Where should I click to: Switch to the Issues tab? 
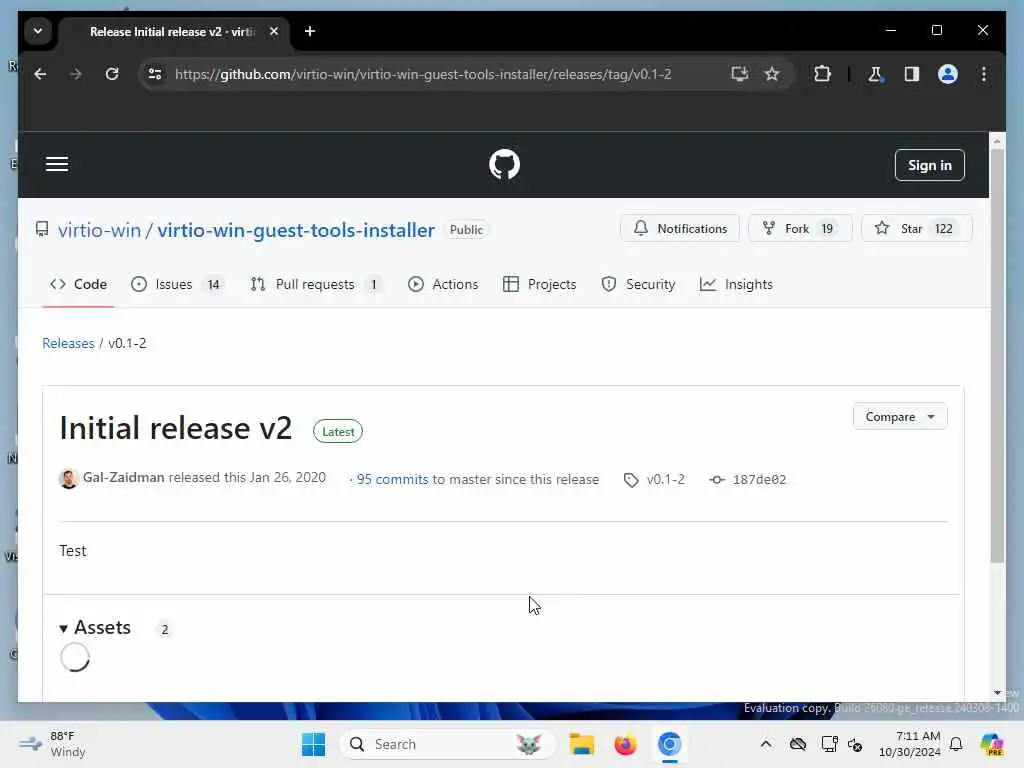click(x=177, y=284)
